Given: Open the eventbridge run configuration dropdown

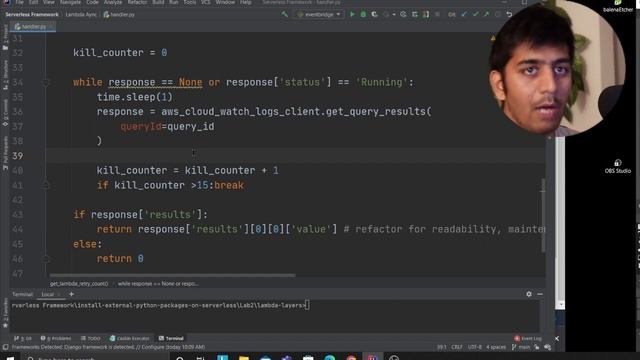Looking at the screenshot, I should 319,14.
